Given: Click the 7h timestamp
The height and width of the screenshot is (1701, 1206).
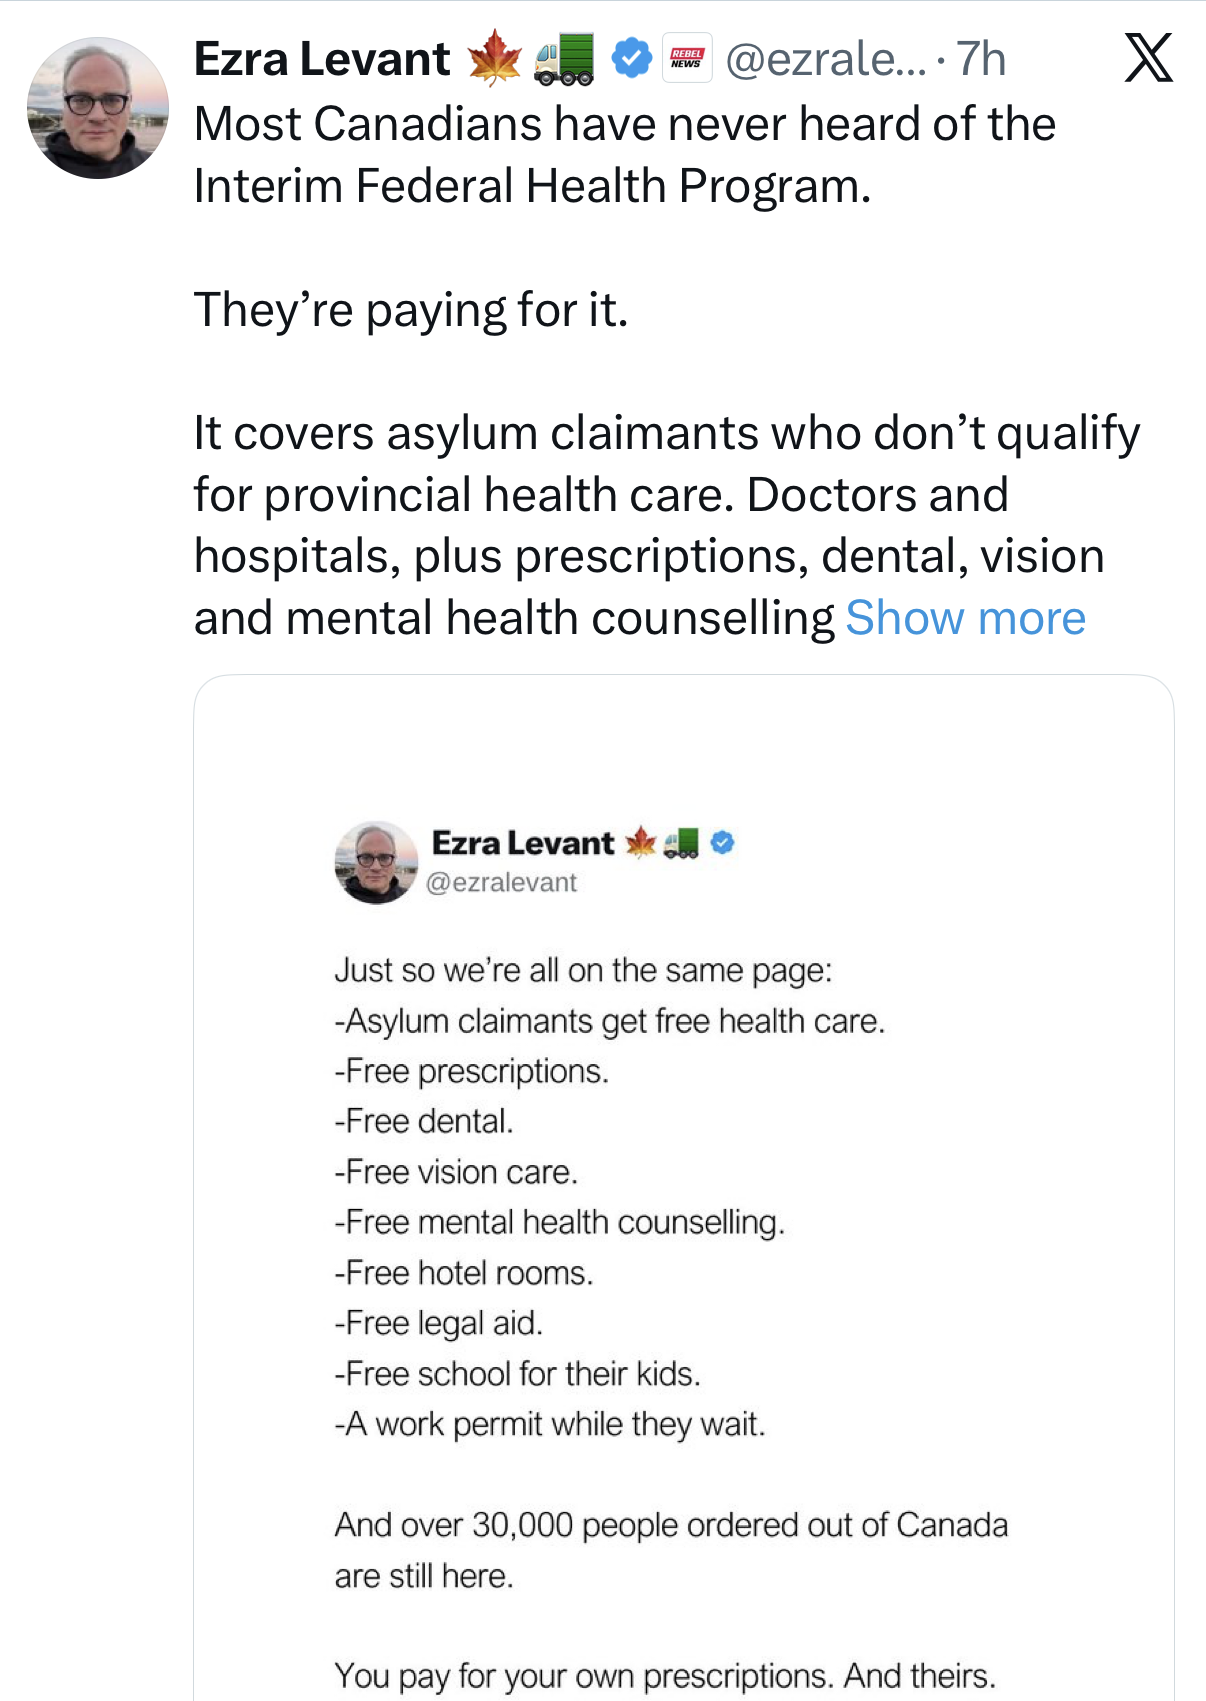Looking at the screenshot, I should 981,59.
